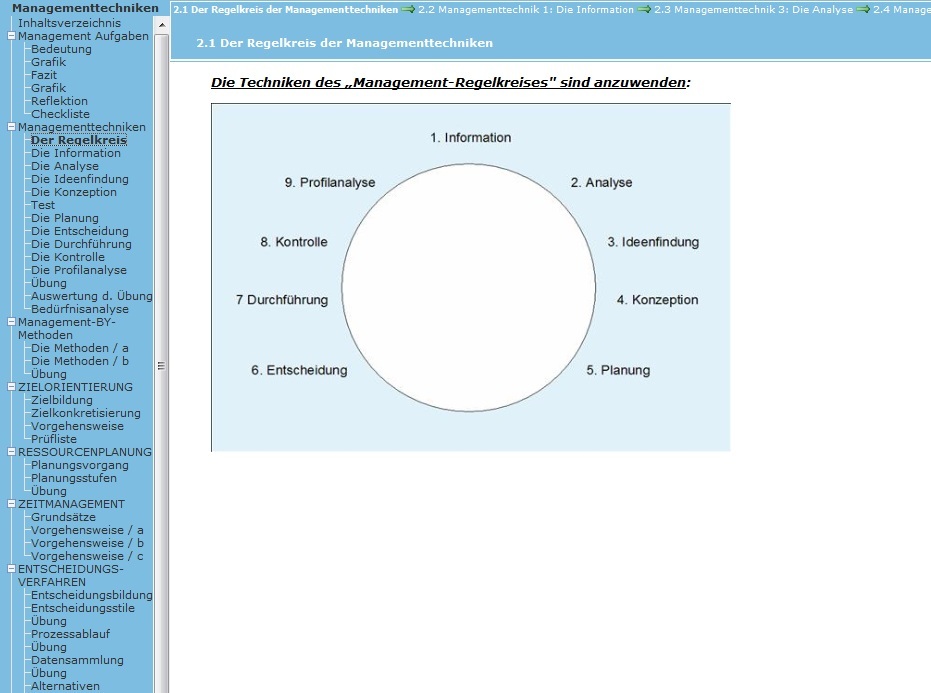The width and height of the screenshot is (931, 693).
Task: Collapse the RESSOURCENPLANUNG section
Action: pos(11,452)
